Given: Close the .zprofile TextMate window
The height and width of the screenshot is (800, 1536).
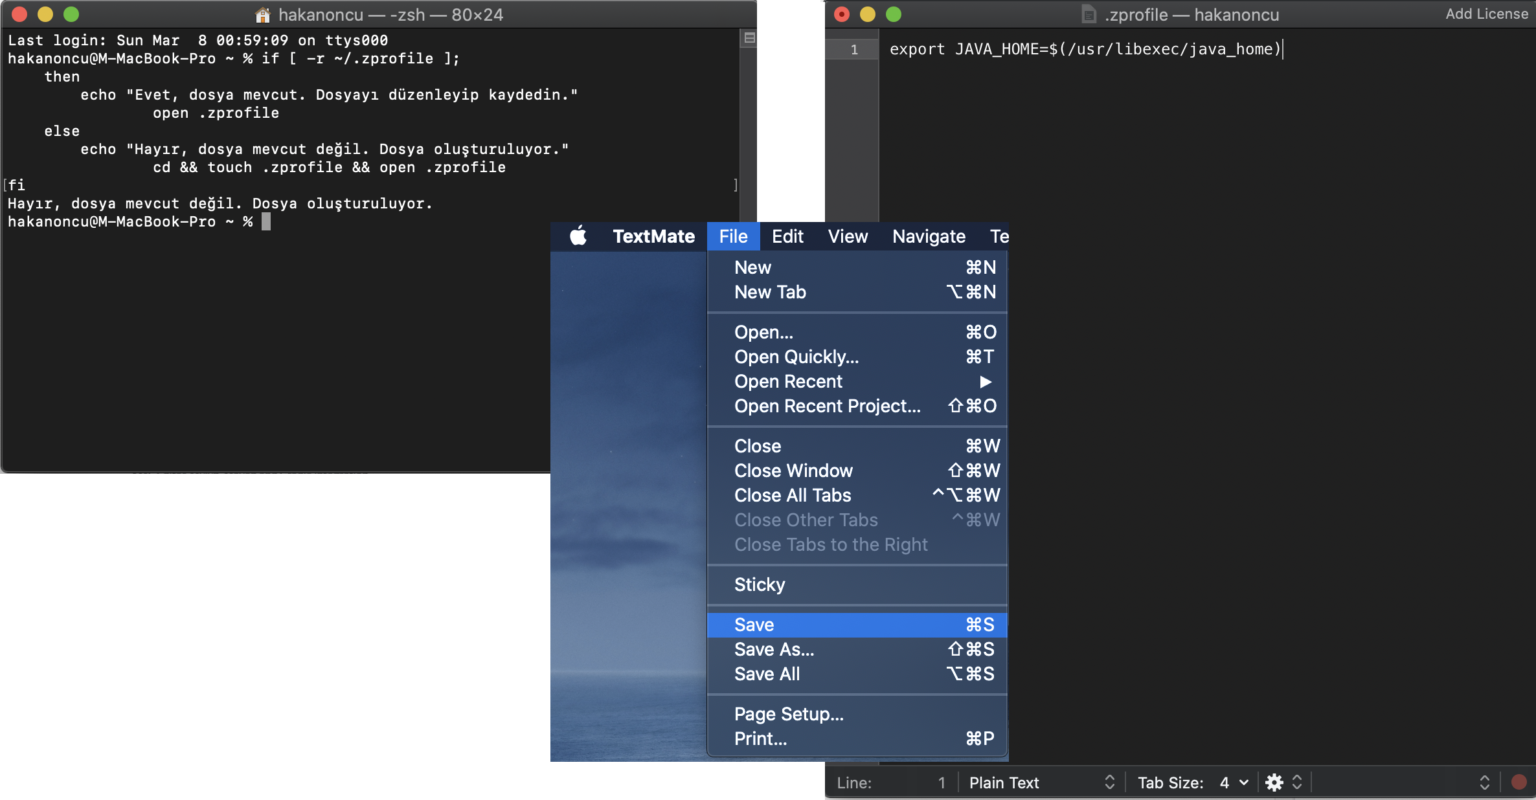Looking at the screenshot, I should [x=841, y=14].
